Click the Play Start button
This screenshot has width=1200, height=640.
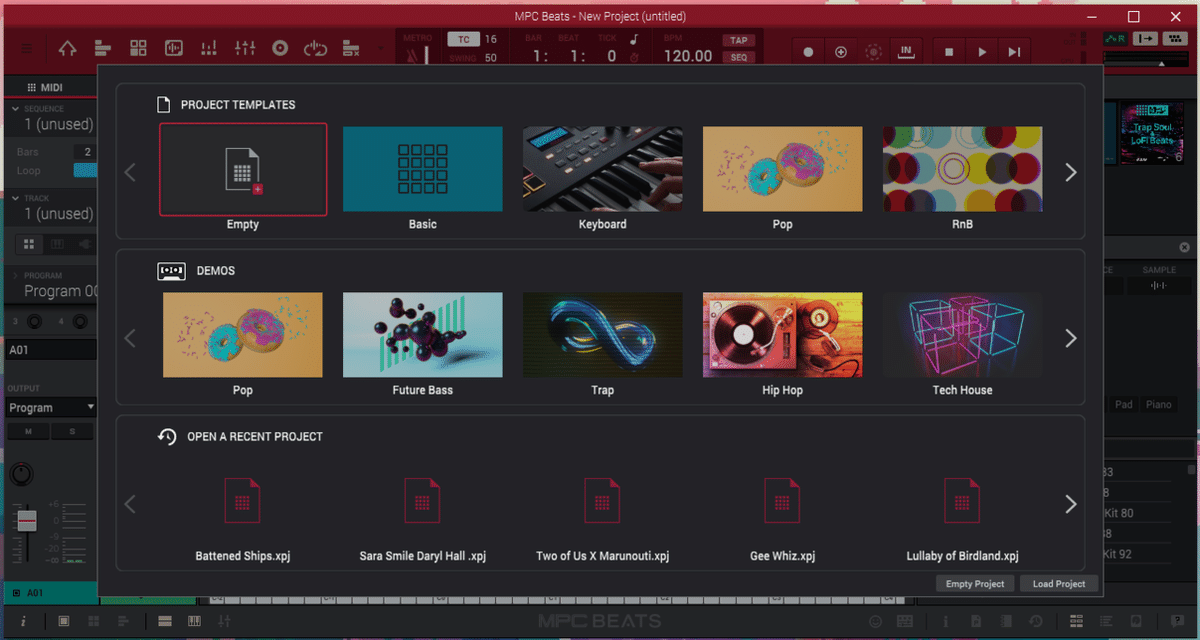coord(1014,52)
